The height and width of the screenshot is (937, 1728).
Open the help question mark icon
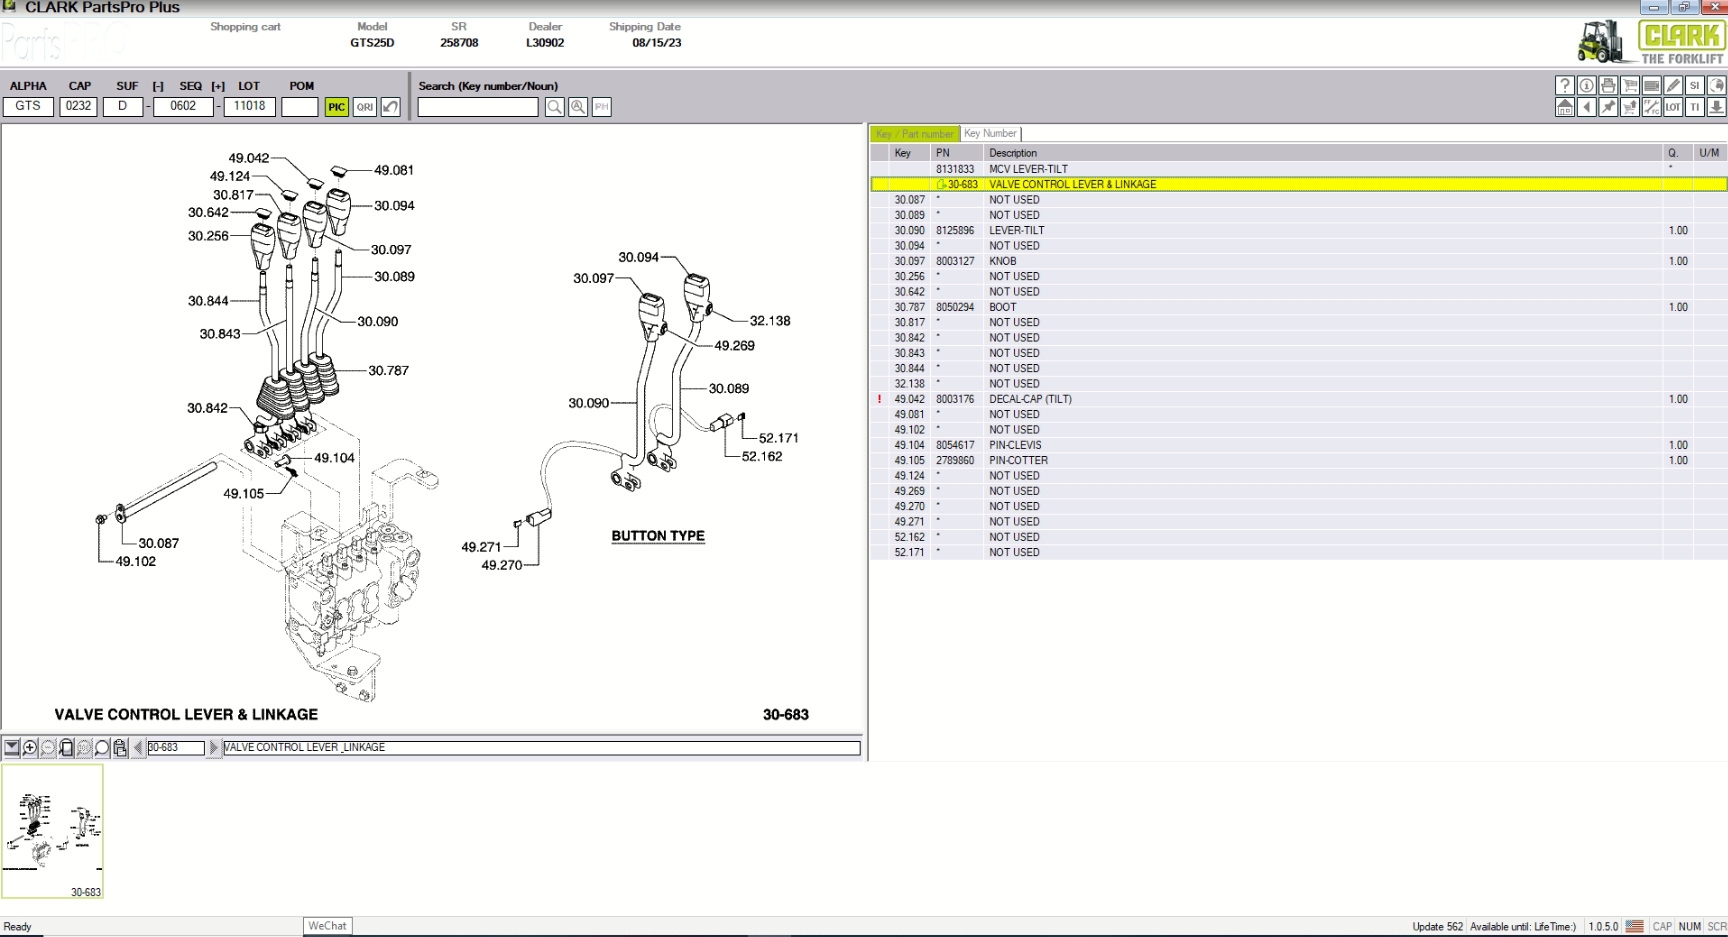1565,86
